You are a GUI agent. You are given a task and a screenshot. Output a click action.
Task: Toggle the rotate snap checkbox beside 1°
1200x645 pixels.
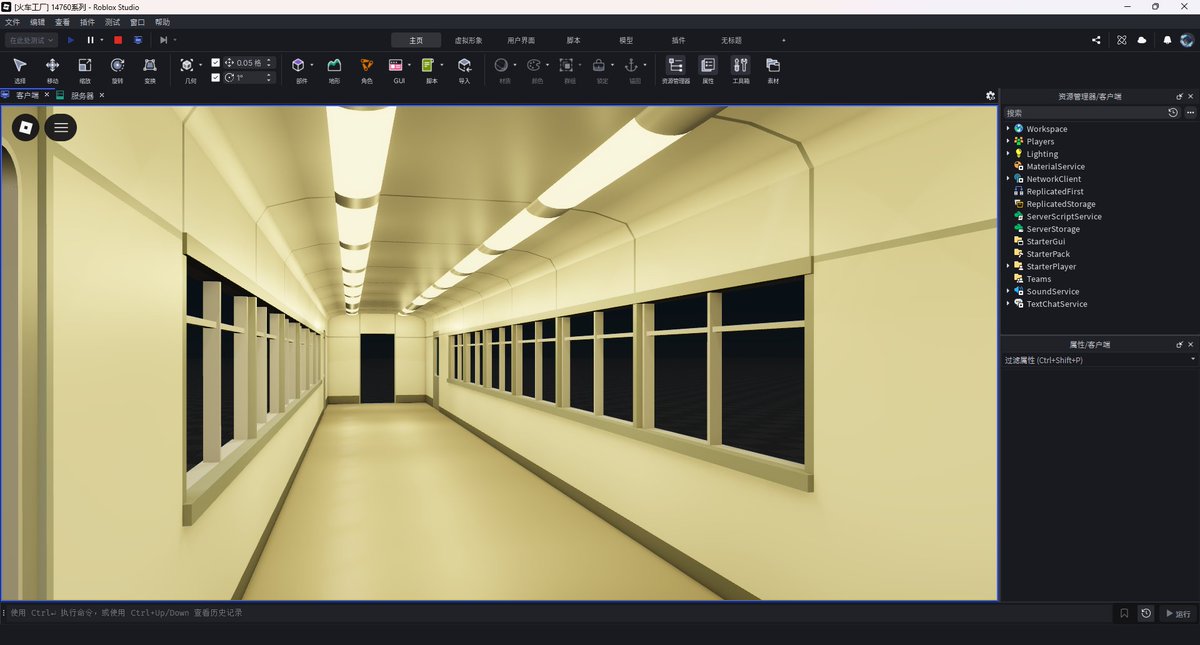tap(216, 77)
